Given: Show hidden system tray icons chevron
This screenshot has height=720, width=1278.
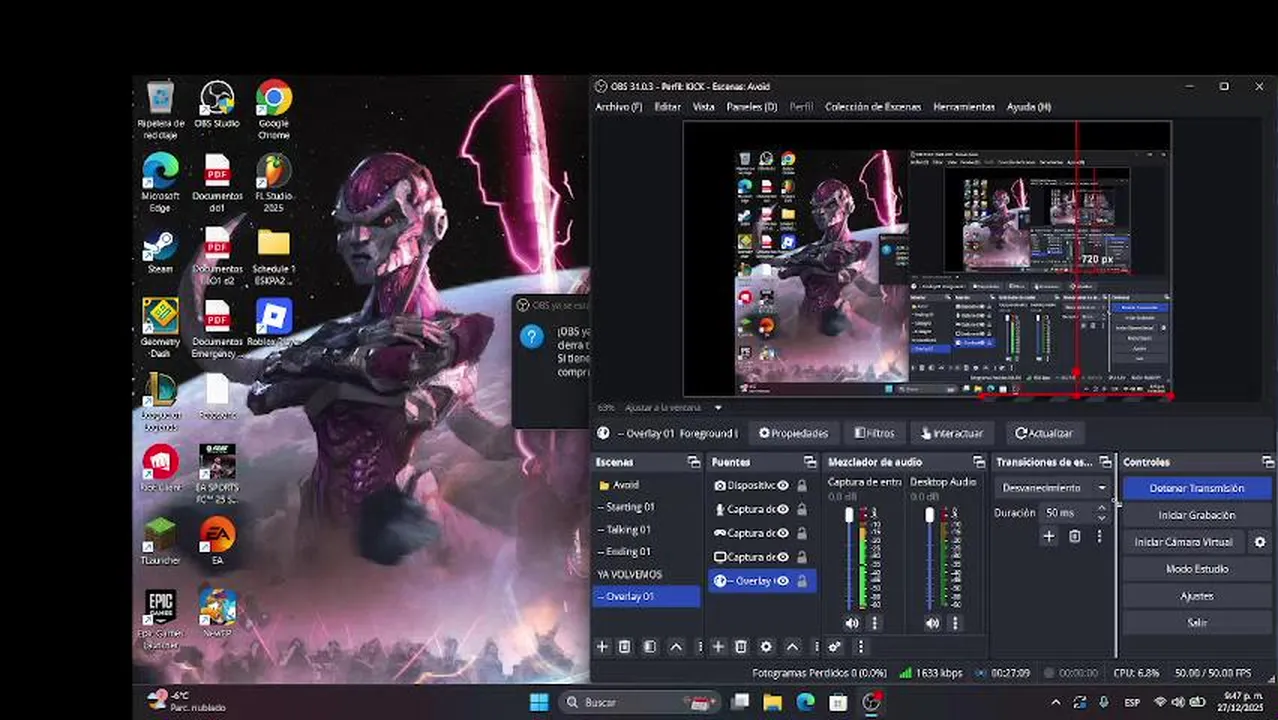Looking at the screenshot, I should pos(1056,702).
